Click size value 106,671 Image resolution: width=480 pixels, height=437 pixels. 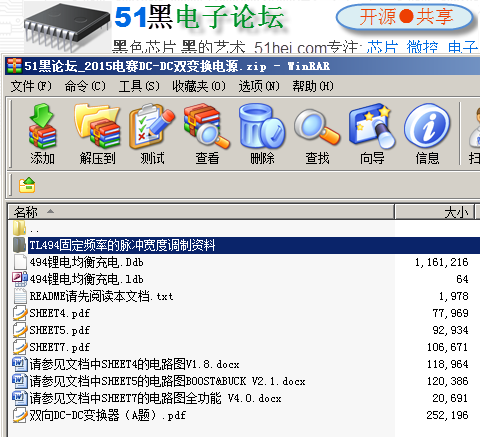447,347
